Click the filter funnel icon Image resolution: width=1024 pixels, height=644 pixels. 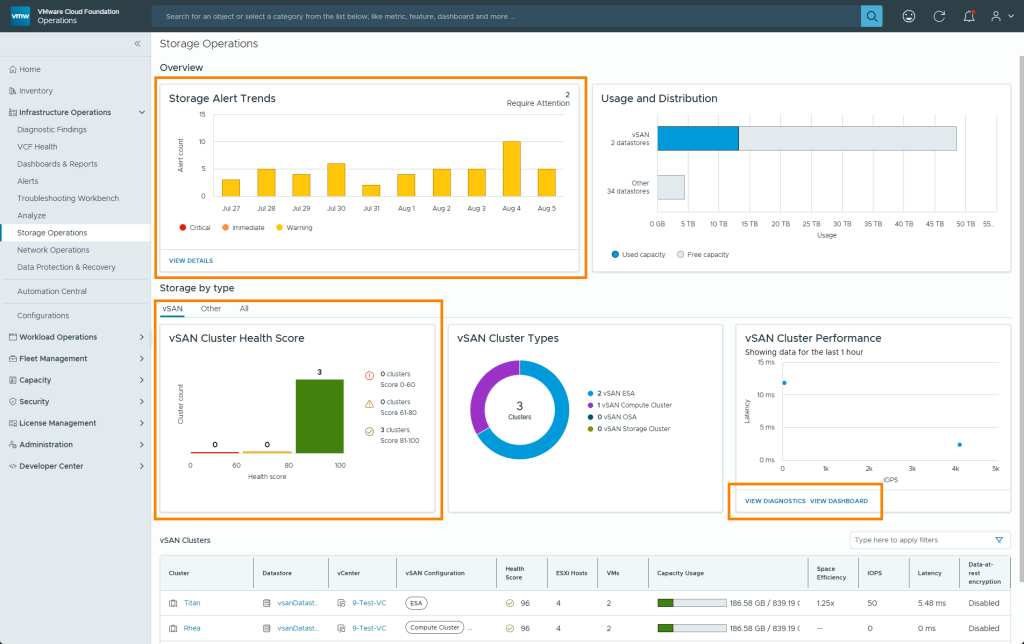click(998, 540)
